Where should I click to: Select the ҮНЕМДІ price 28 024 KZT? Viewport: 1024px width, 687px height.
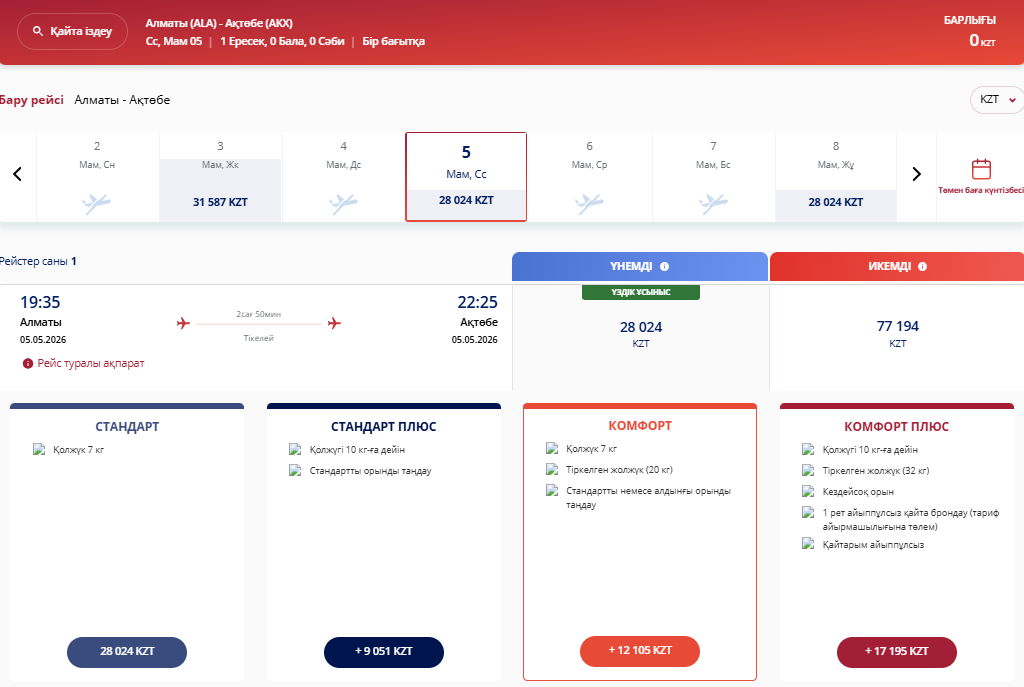point(640,333)
